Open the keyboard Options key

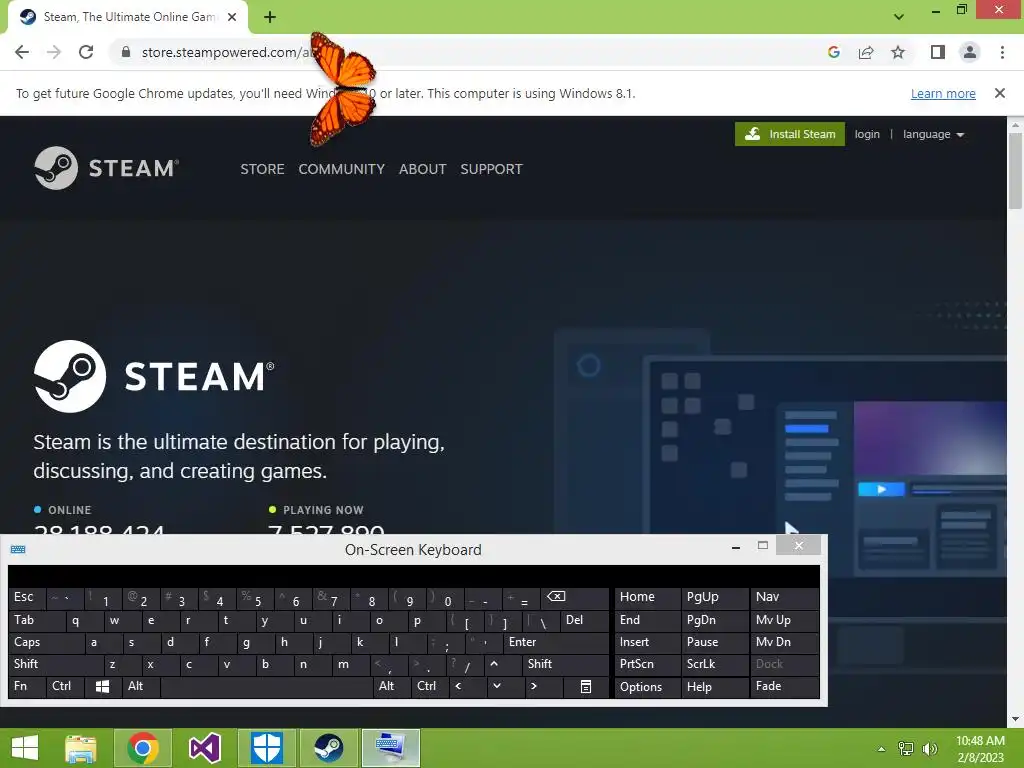647,687
